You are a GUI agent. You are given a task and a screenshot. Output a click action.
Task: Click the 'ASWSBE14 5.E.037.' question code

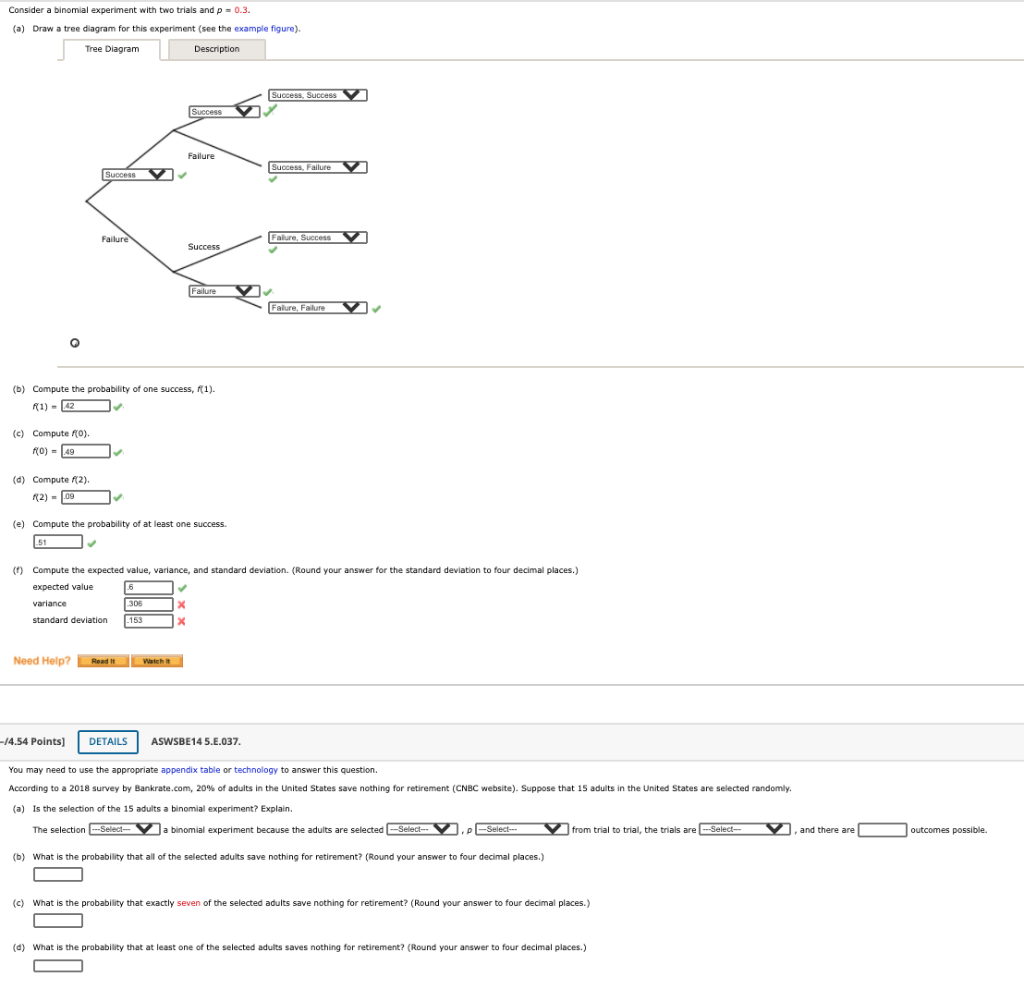coord(196,741)
